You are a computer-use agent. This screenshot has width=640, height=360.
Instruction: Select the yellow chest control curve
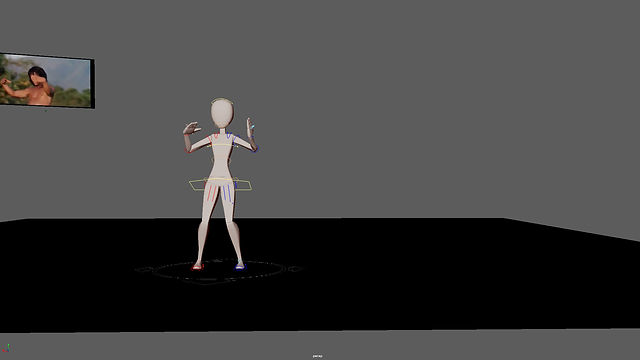[x=222, y=145]
